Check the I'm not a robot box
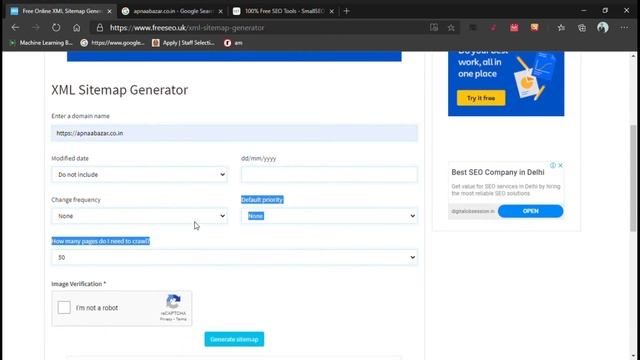 click(64, 307)
